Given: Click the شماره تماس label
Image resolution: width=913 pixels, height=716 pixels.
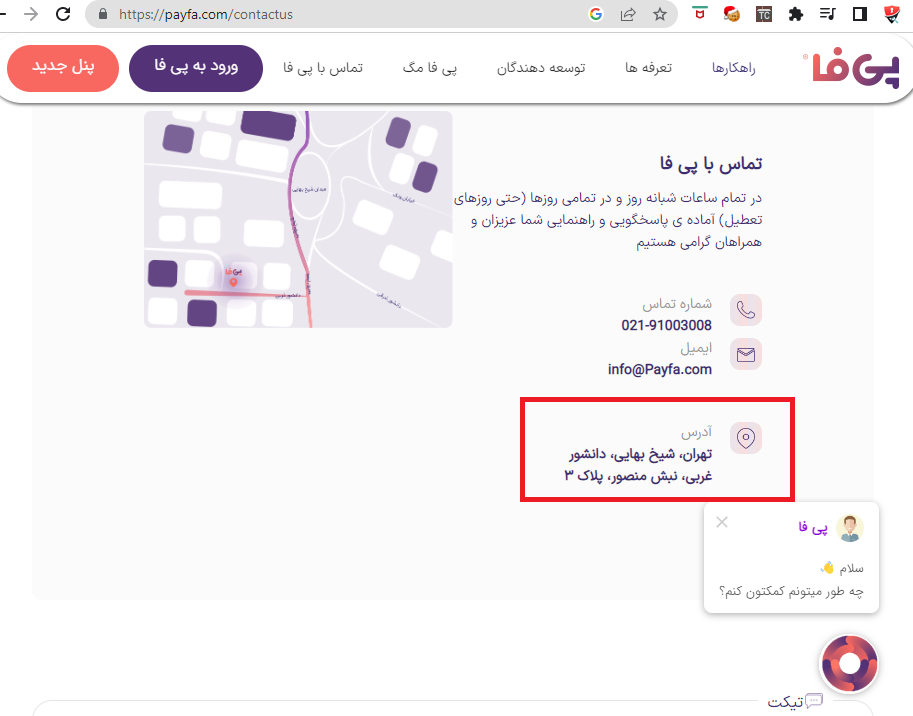Looking at the screenshot, I should tap(677, 304).
